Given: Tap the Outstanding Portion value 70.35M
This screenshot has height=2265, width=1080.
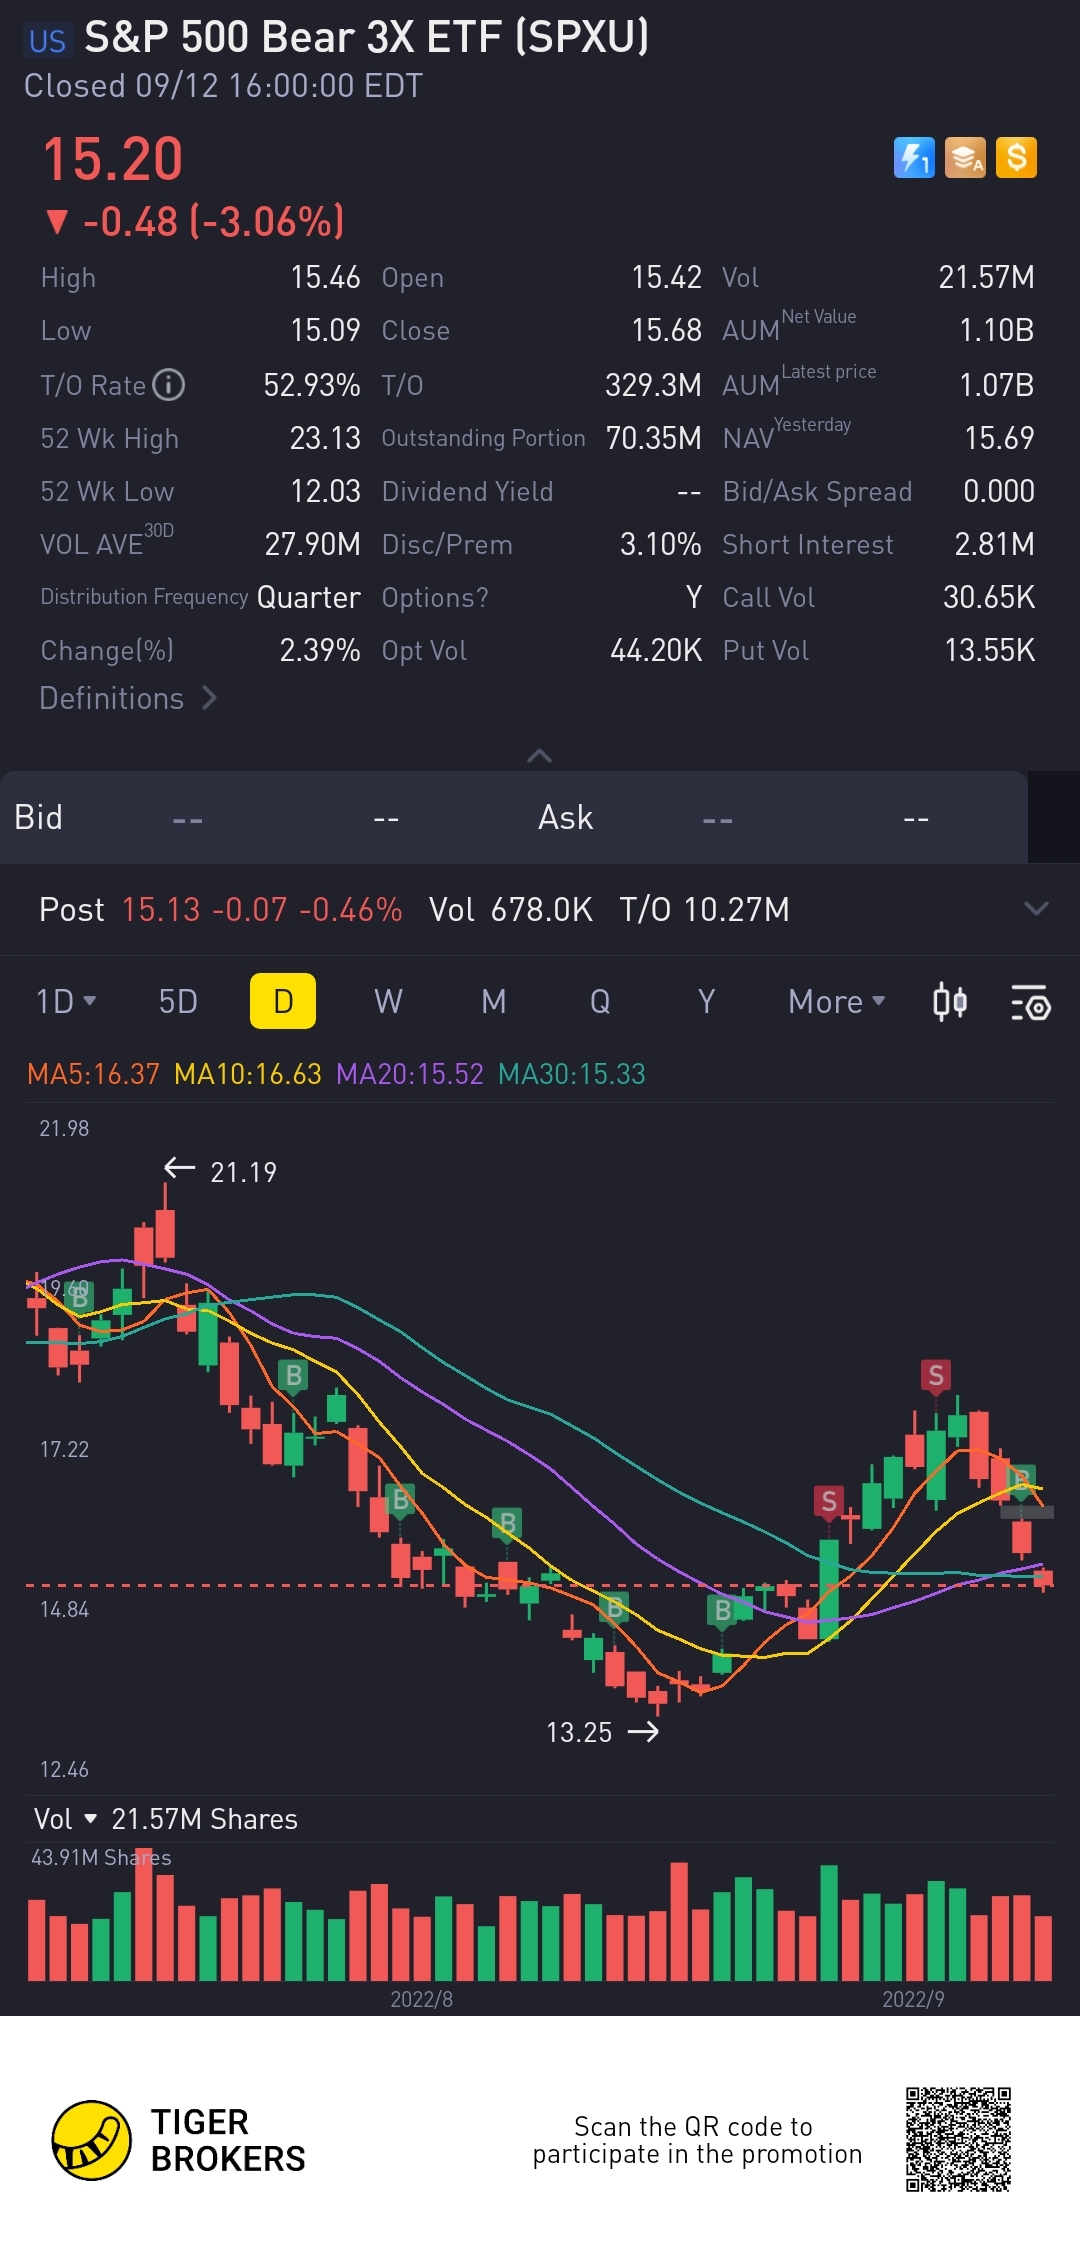Looking at the screenshot, I should click(653, 438).
